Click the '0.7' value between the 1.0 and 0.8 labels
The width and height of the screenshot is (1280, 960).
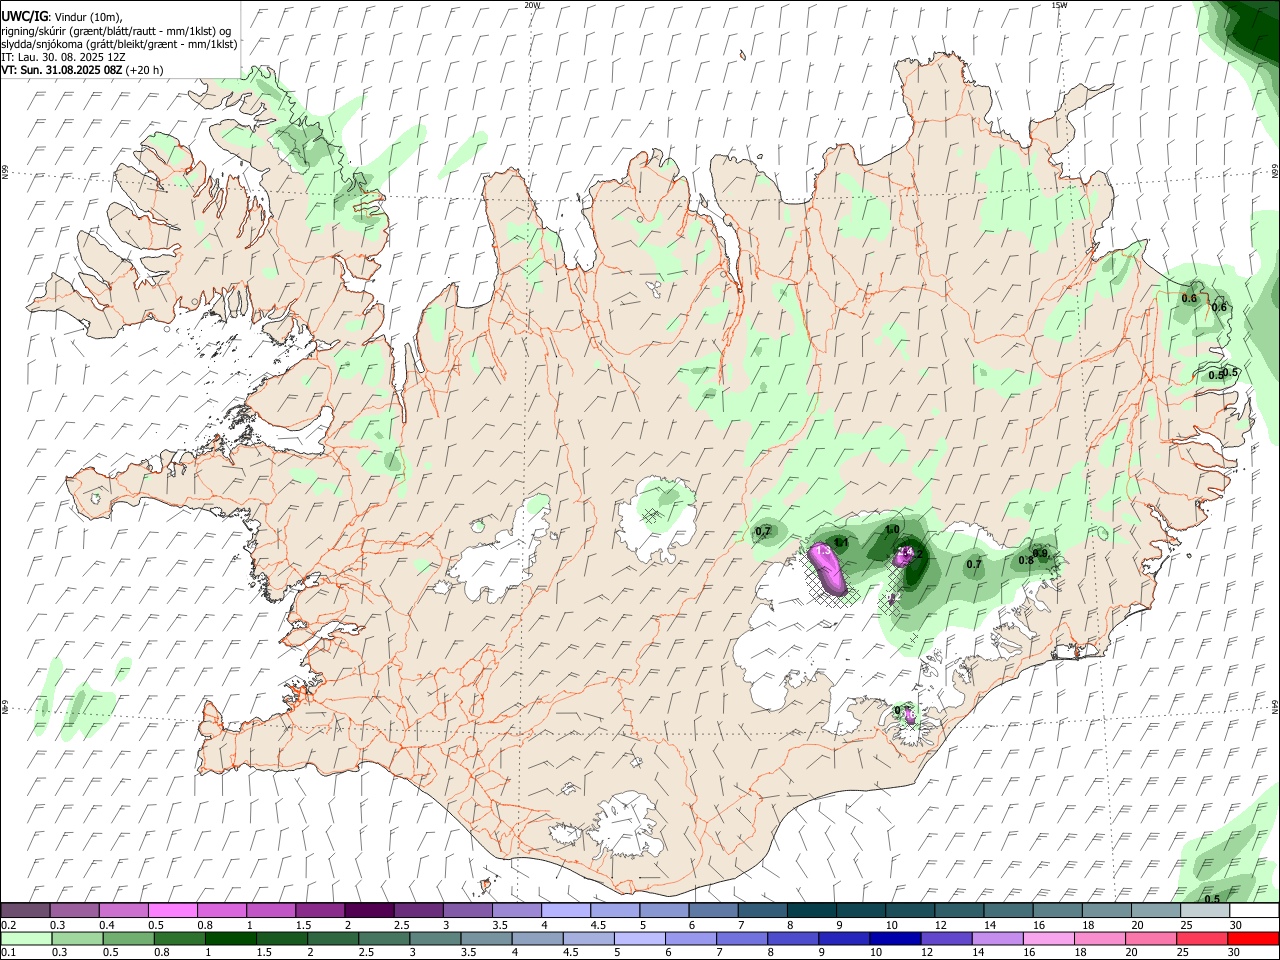pyautogui.click(x=974, y=565)
